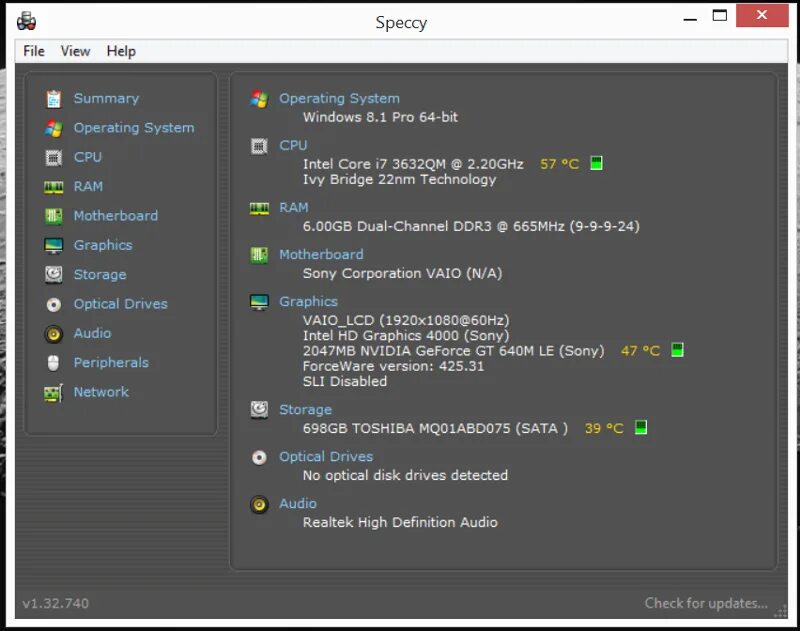Minimize the Speccy window
This screenshot has height=631, width=800.
[690, 19]
